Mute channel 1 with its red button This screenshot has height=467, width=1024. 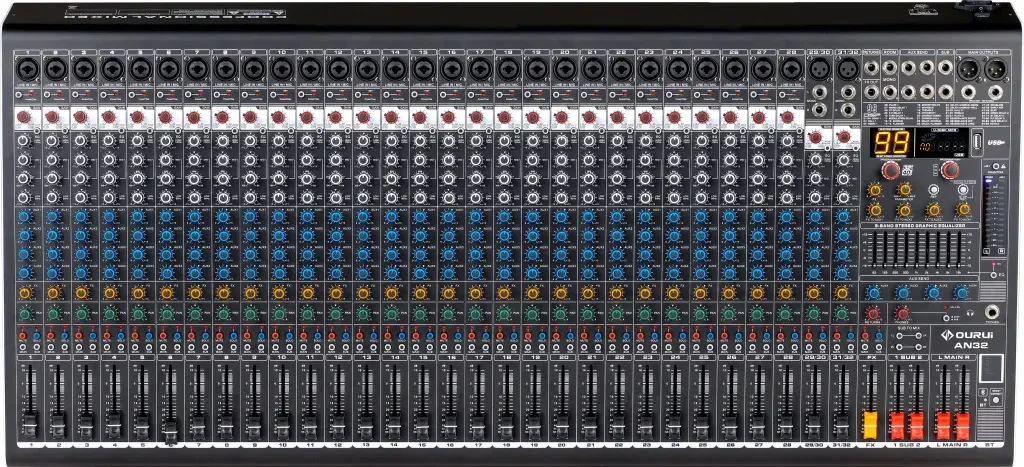[x=22, y=336]
